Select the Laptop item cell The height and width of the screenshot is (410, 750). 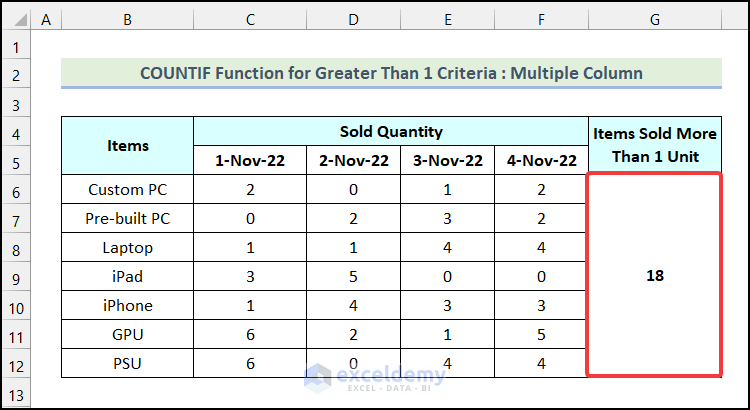[x=127, y=247]
